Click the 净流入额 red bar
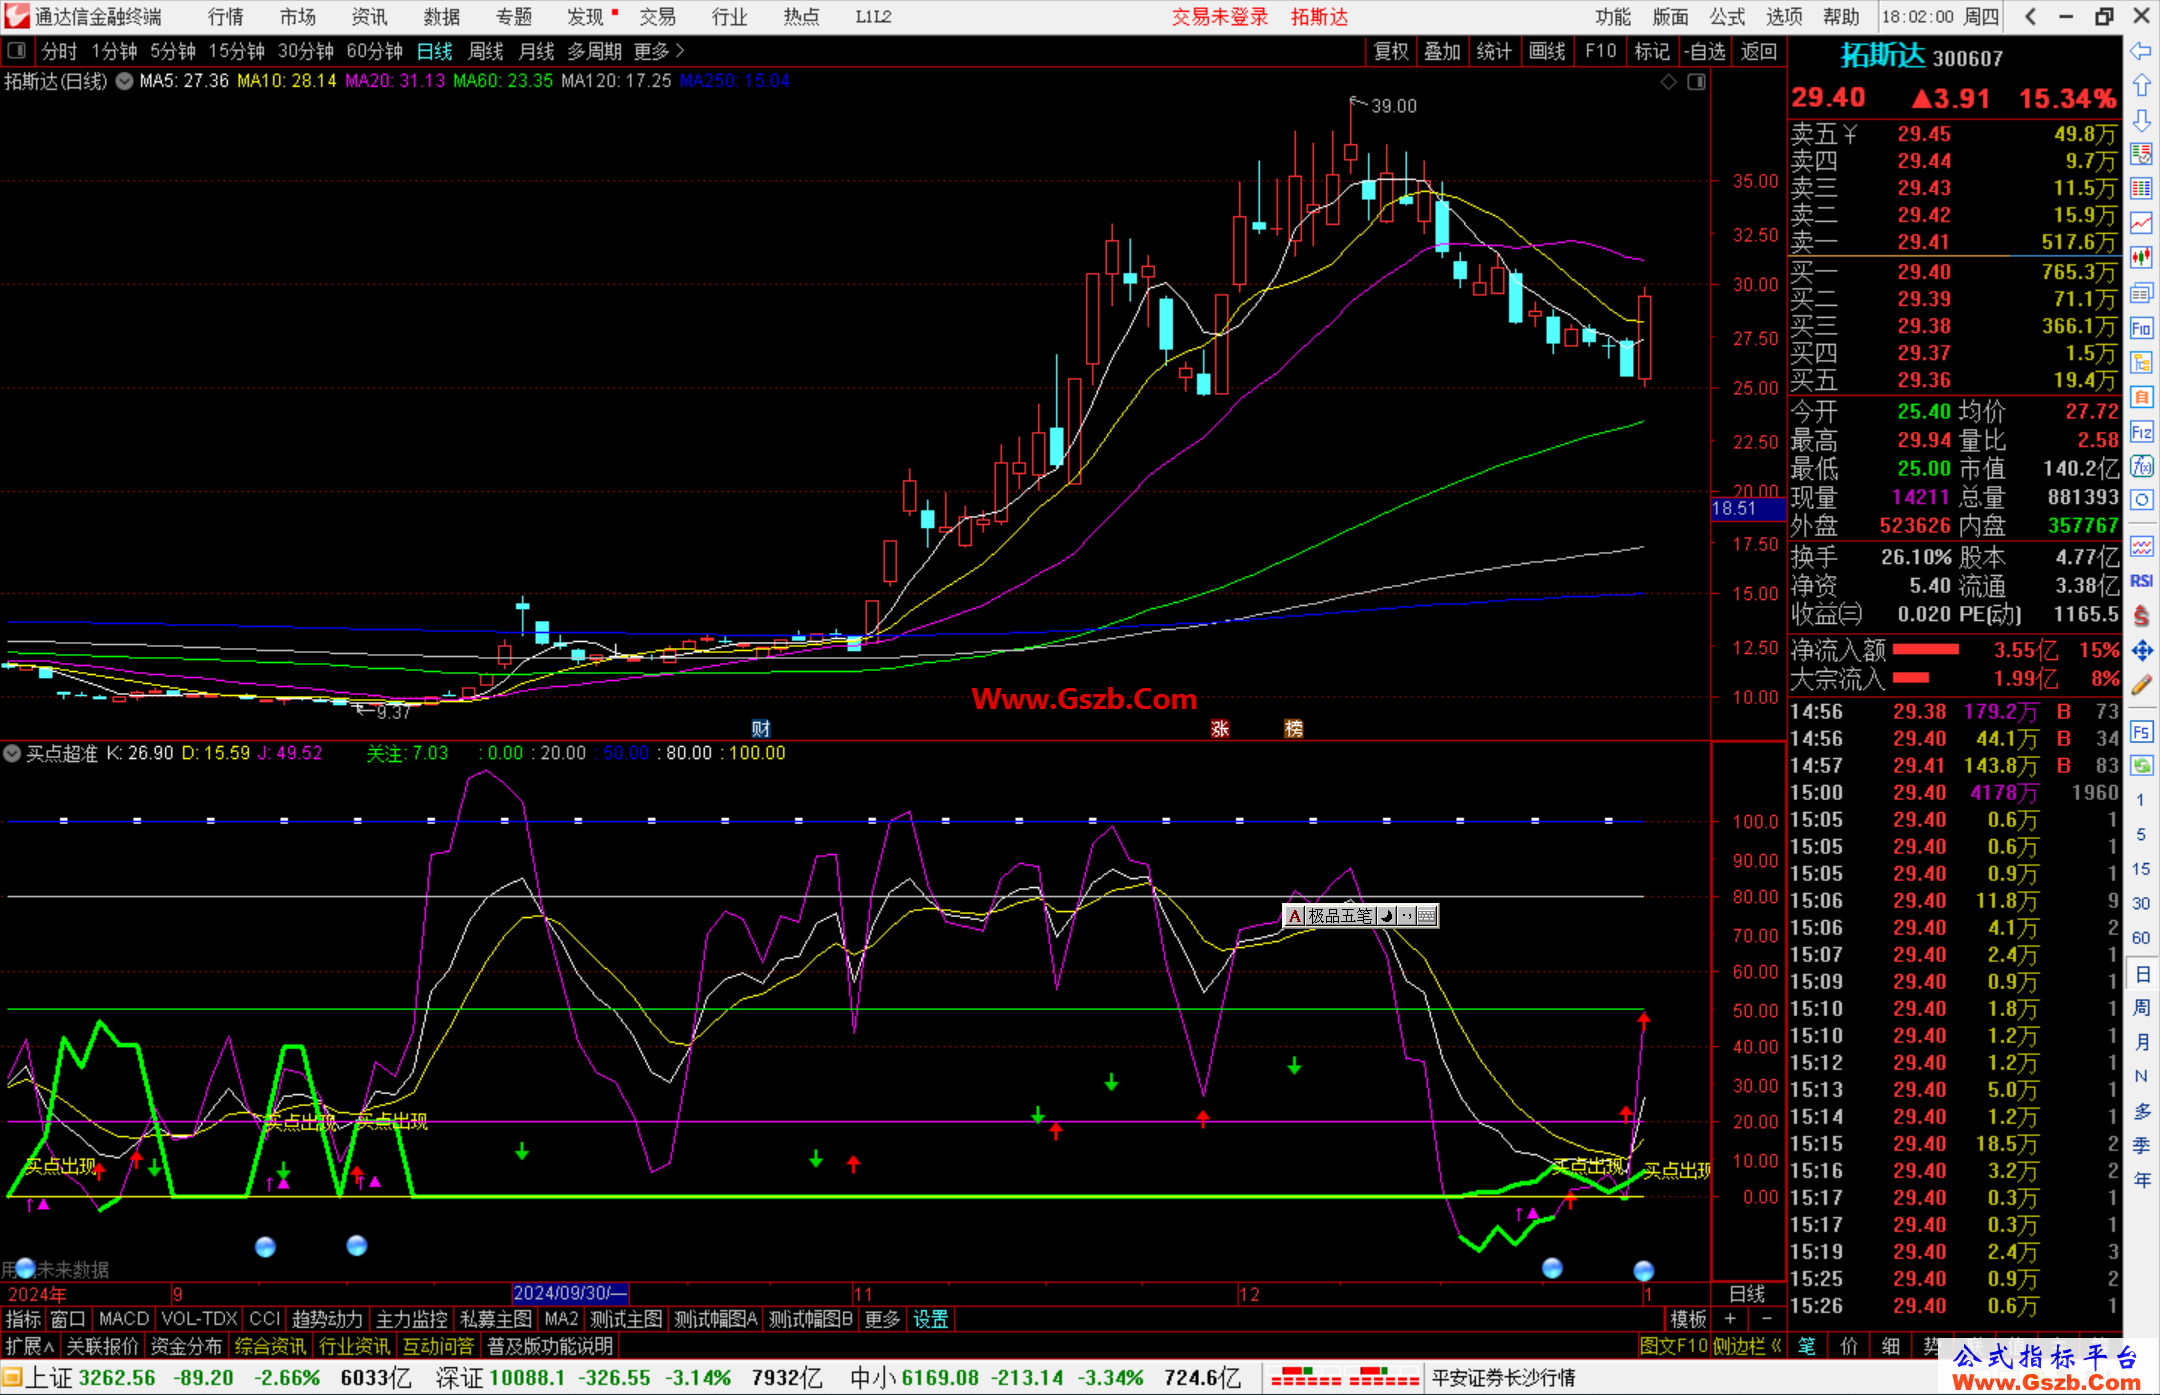 coord(1926,650)
